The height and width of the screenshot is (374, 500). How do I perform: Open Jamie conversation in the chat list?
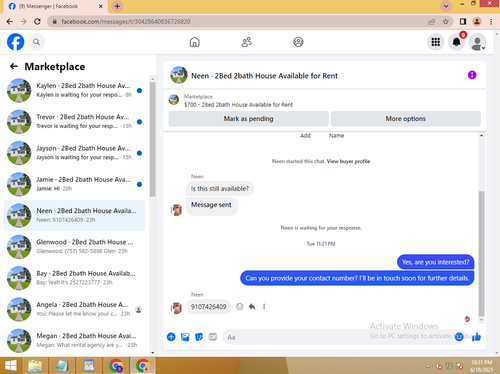click(x=74, y=184)
